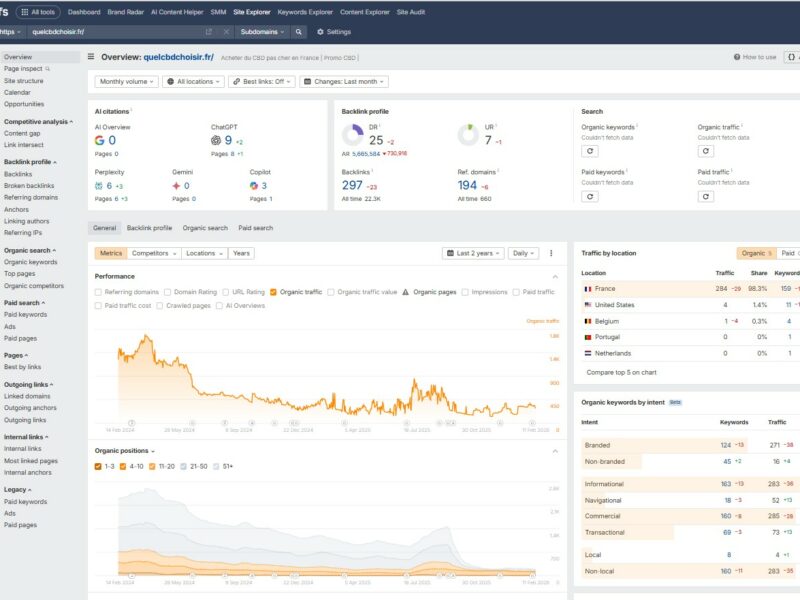Screen dimensions: 800x600
Task: Switch to the Paid search tab
Action: point(256,228)
